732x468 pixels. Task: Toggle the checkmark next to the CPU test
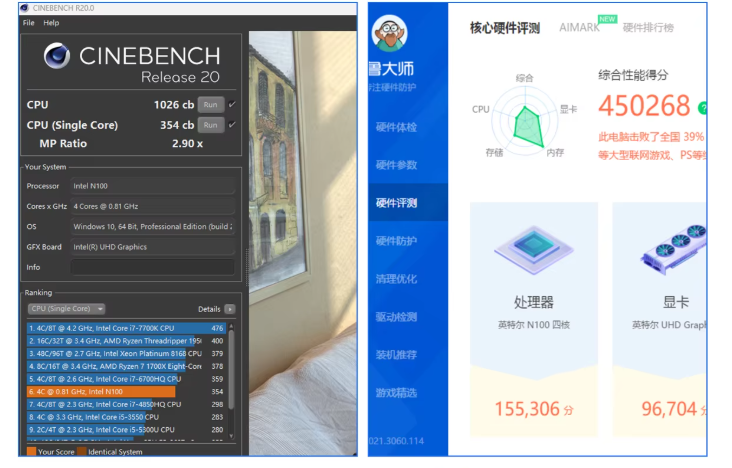pos(232,105)
